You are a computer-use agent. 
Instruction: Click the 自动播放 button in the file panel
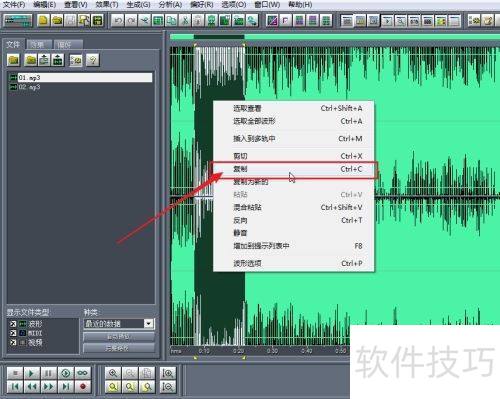118,337
